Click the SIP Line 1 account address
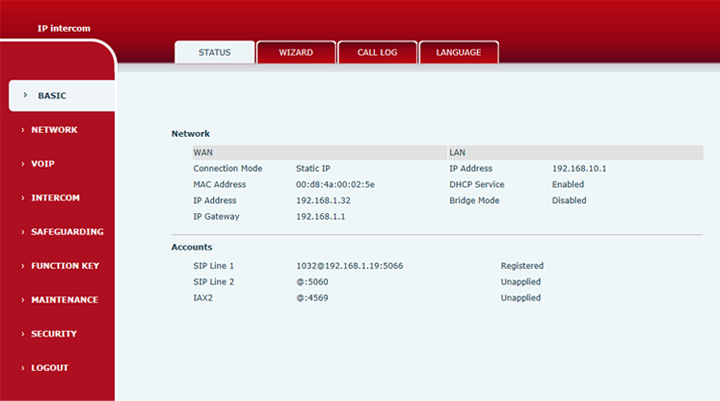The width and height of the screenshot is (720, 401). pyautogui.click(x=349, y=266)
